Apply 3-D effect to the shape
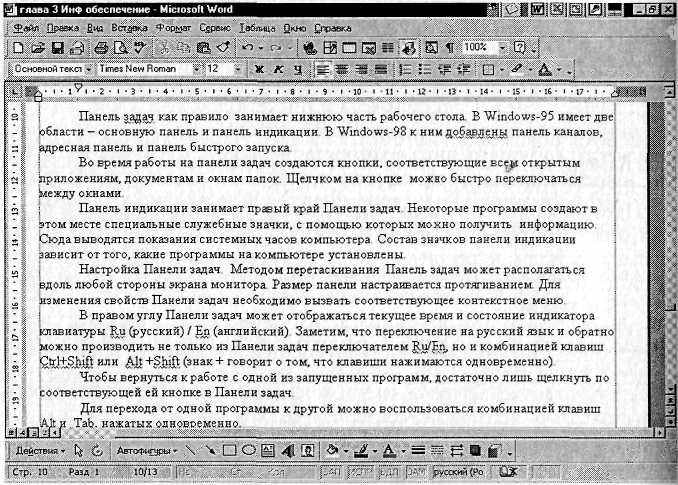This screenshot has height=485, width=678. [494, 451]
